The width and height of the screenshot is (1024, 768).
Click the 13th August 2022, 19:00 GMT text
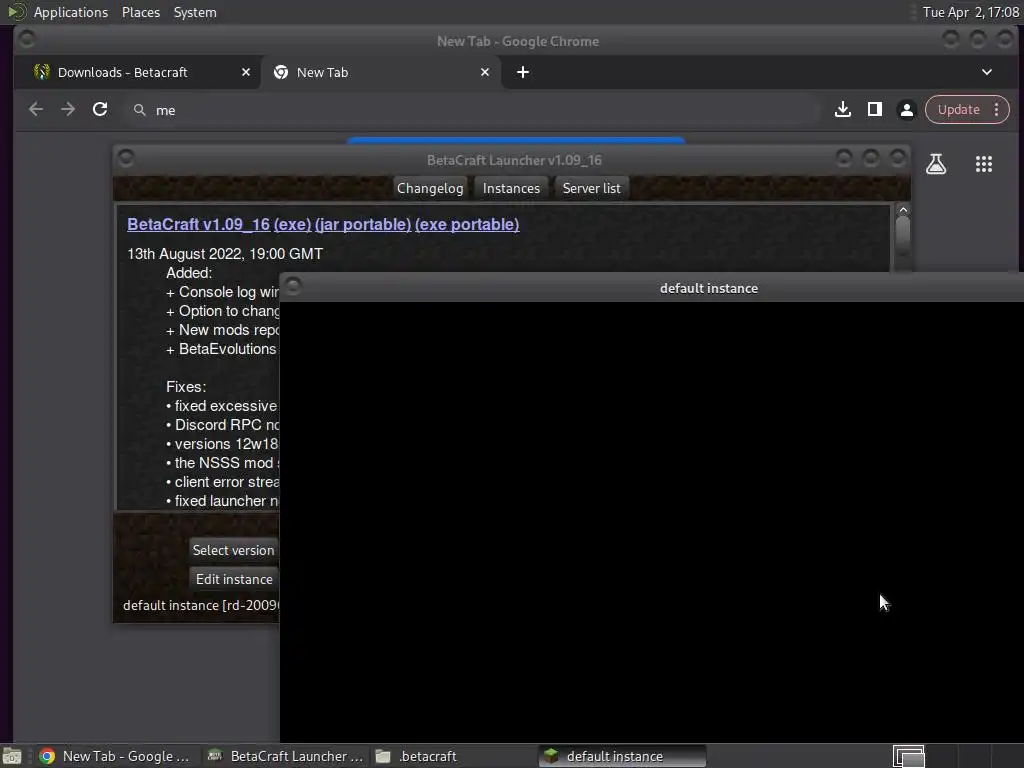[x=225, y=254]
